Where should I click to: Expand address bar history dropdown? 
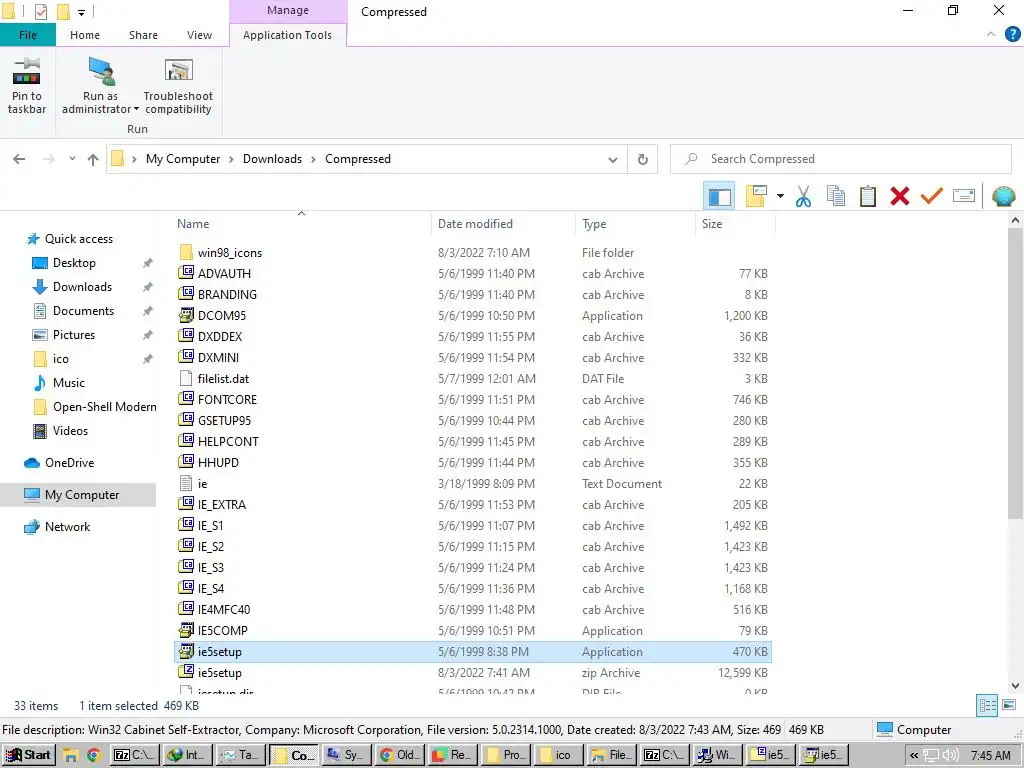click(613, 159)
